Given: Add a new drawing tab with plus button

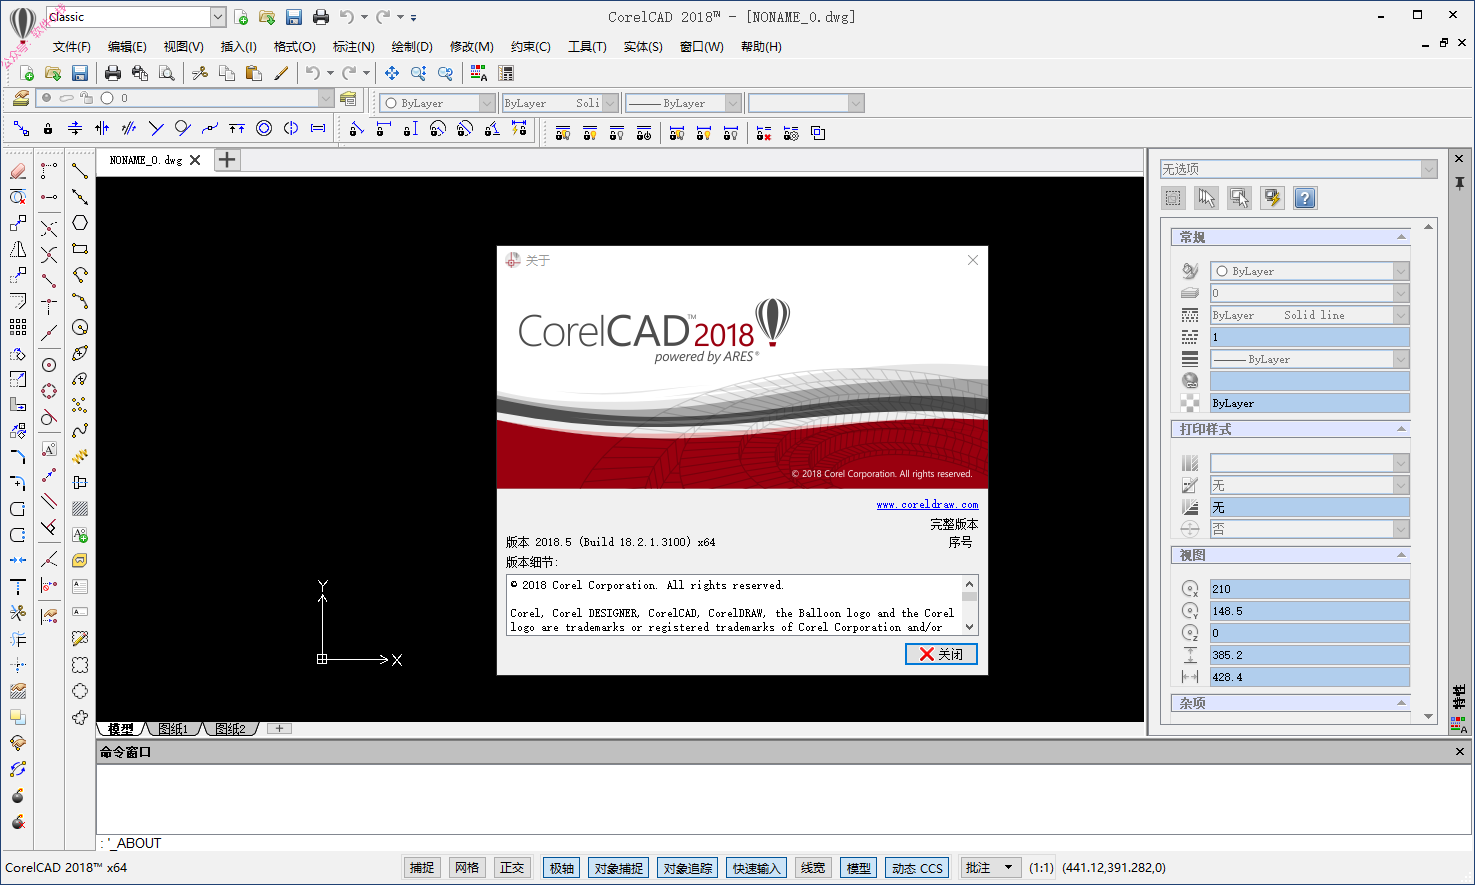Looking at the screenshot, I should 228,160.
